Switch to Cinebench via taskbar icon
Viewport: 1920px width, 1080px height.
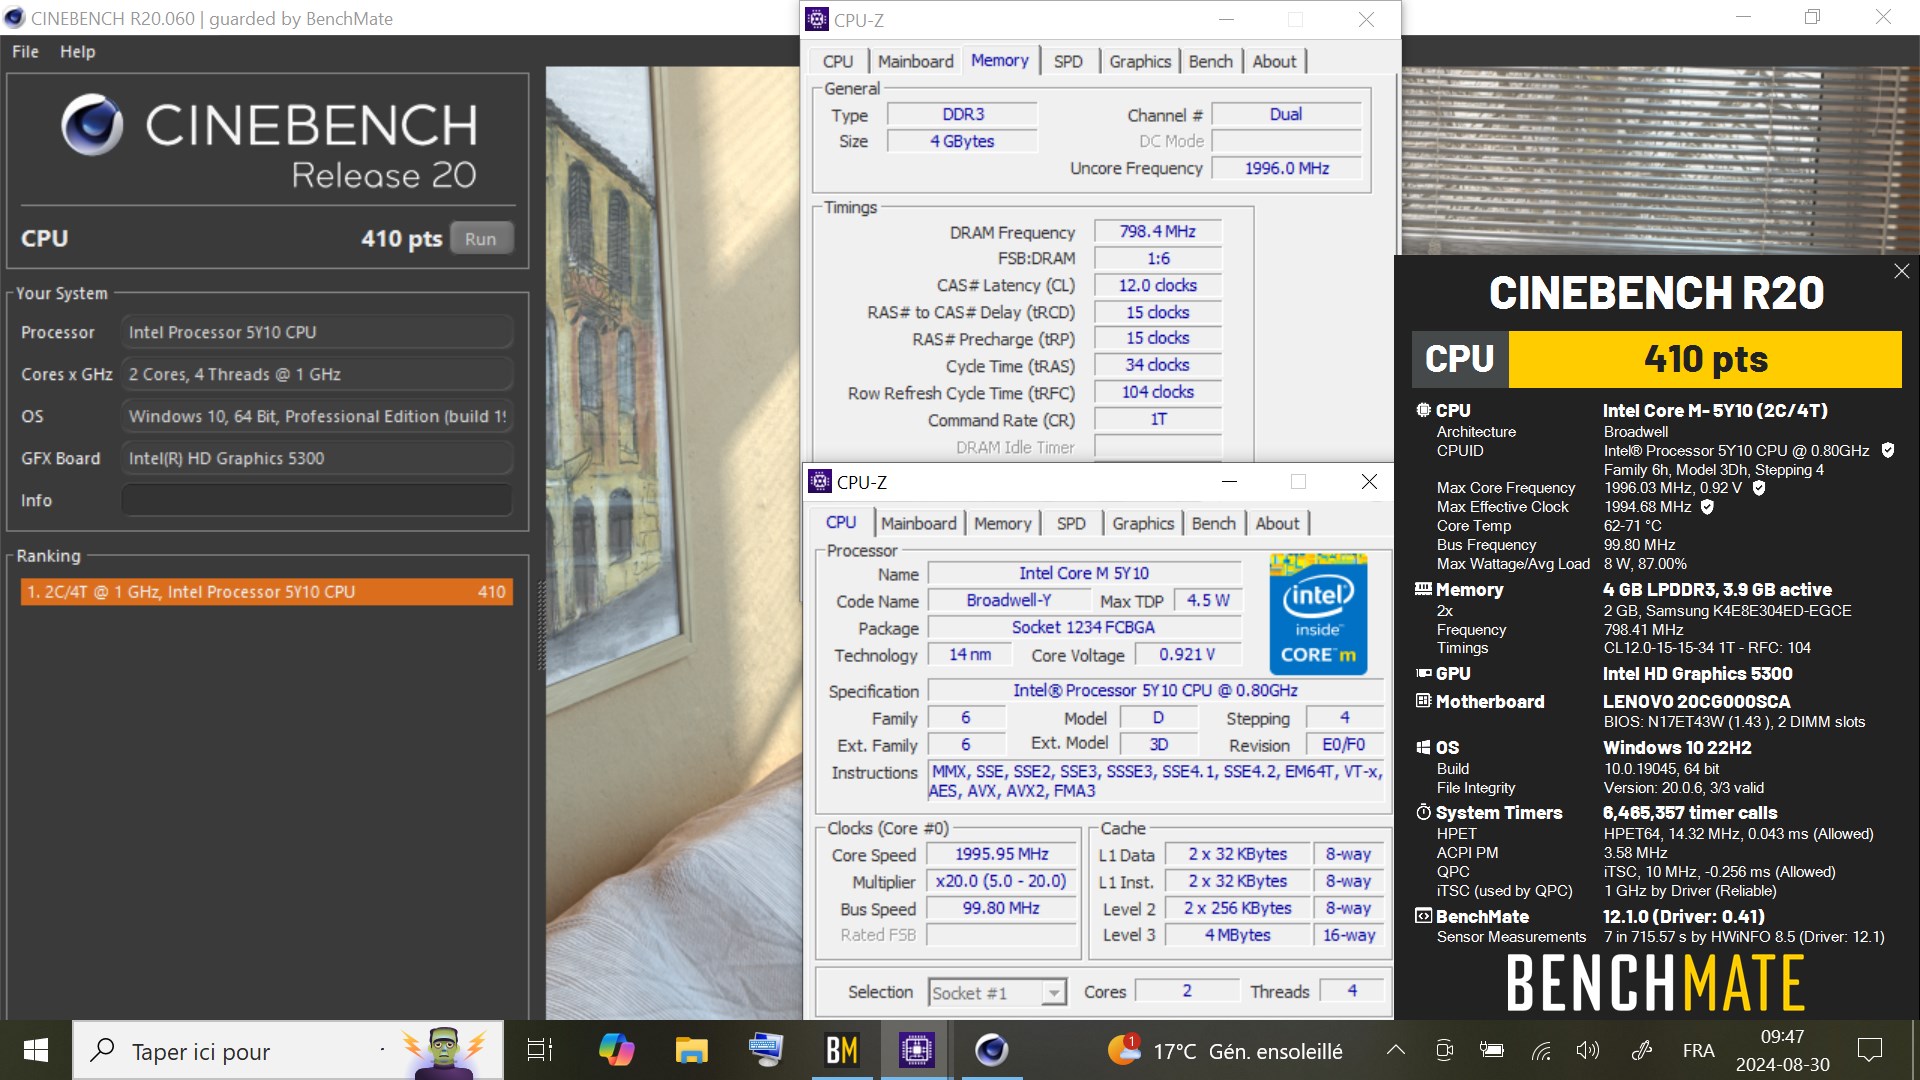point(991,1050)
